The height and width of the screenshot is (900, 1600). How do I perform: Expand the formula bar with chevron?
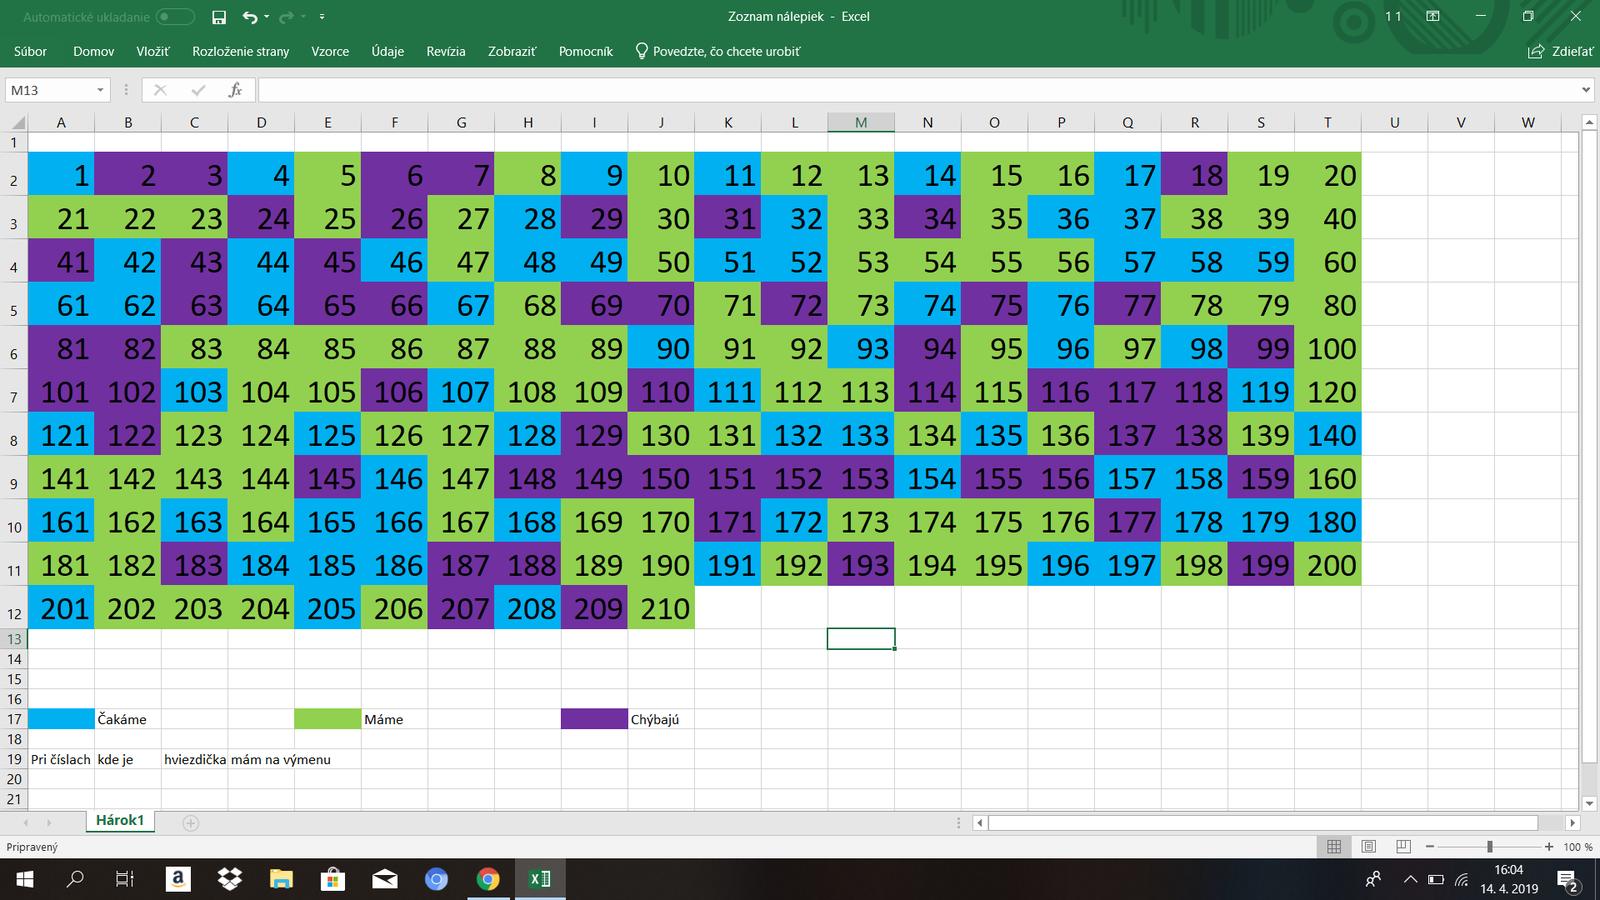coord(1586,90)
